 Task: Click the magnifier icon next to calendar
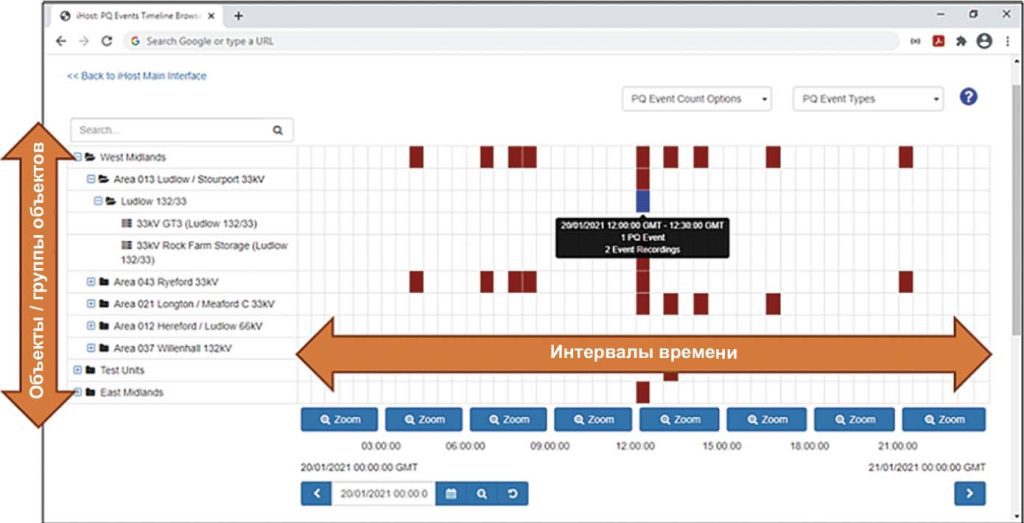click(482, 493)
